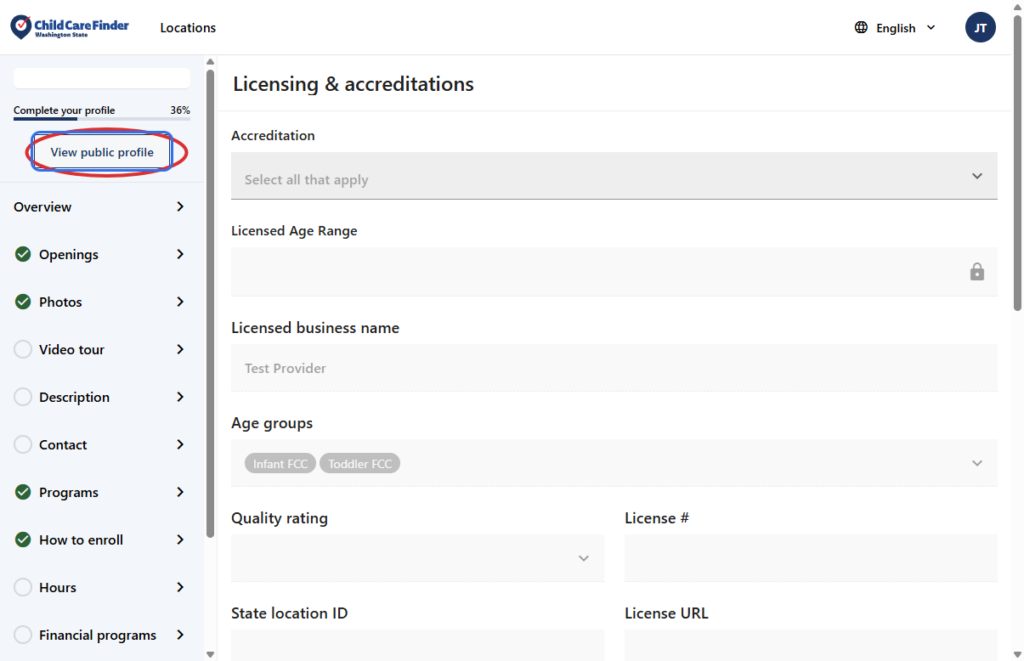Open the JT user avatar menu
1024x661 pixels.
tap(980, 28)
